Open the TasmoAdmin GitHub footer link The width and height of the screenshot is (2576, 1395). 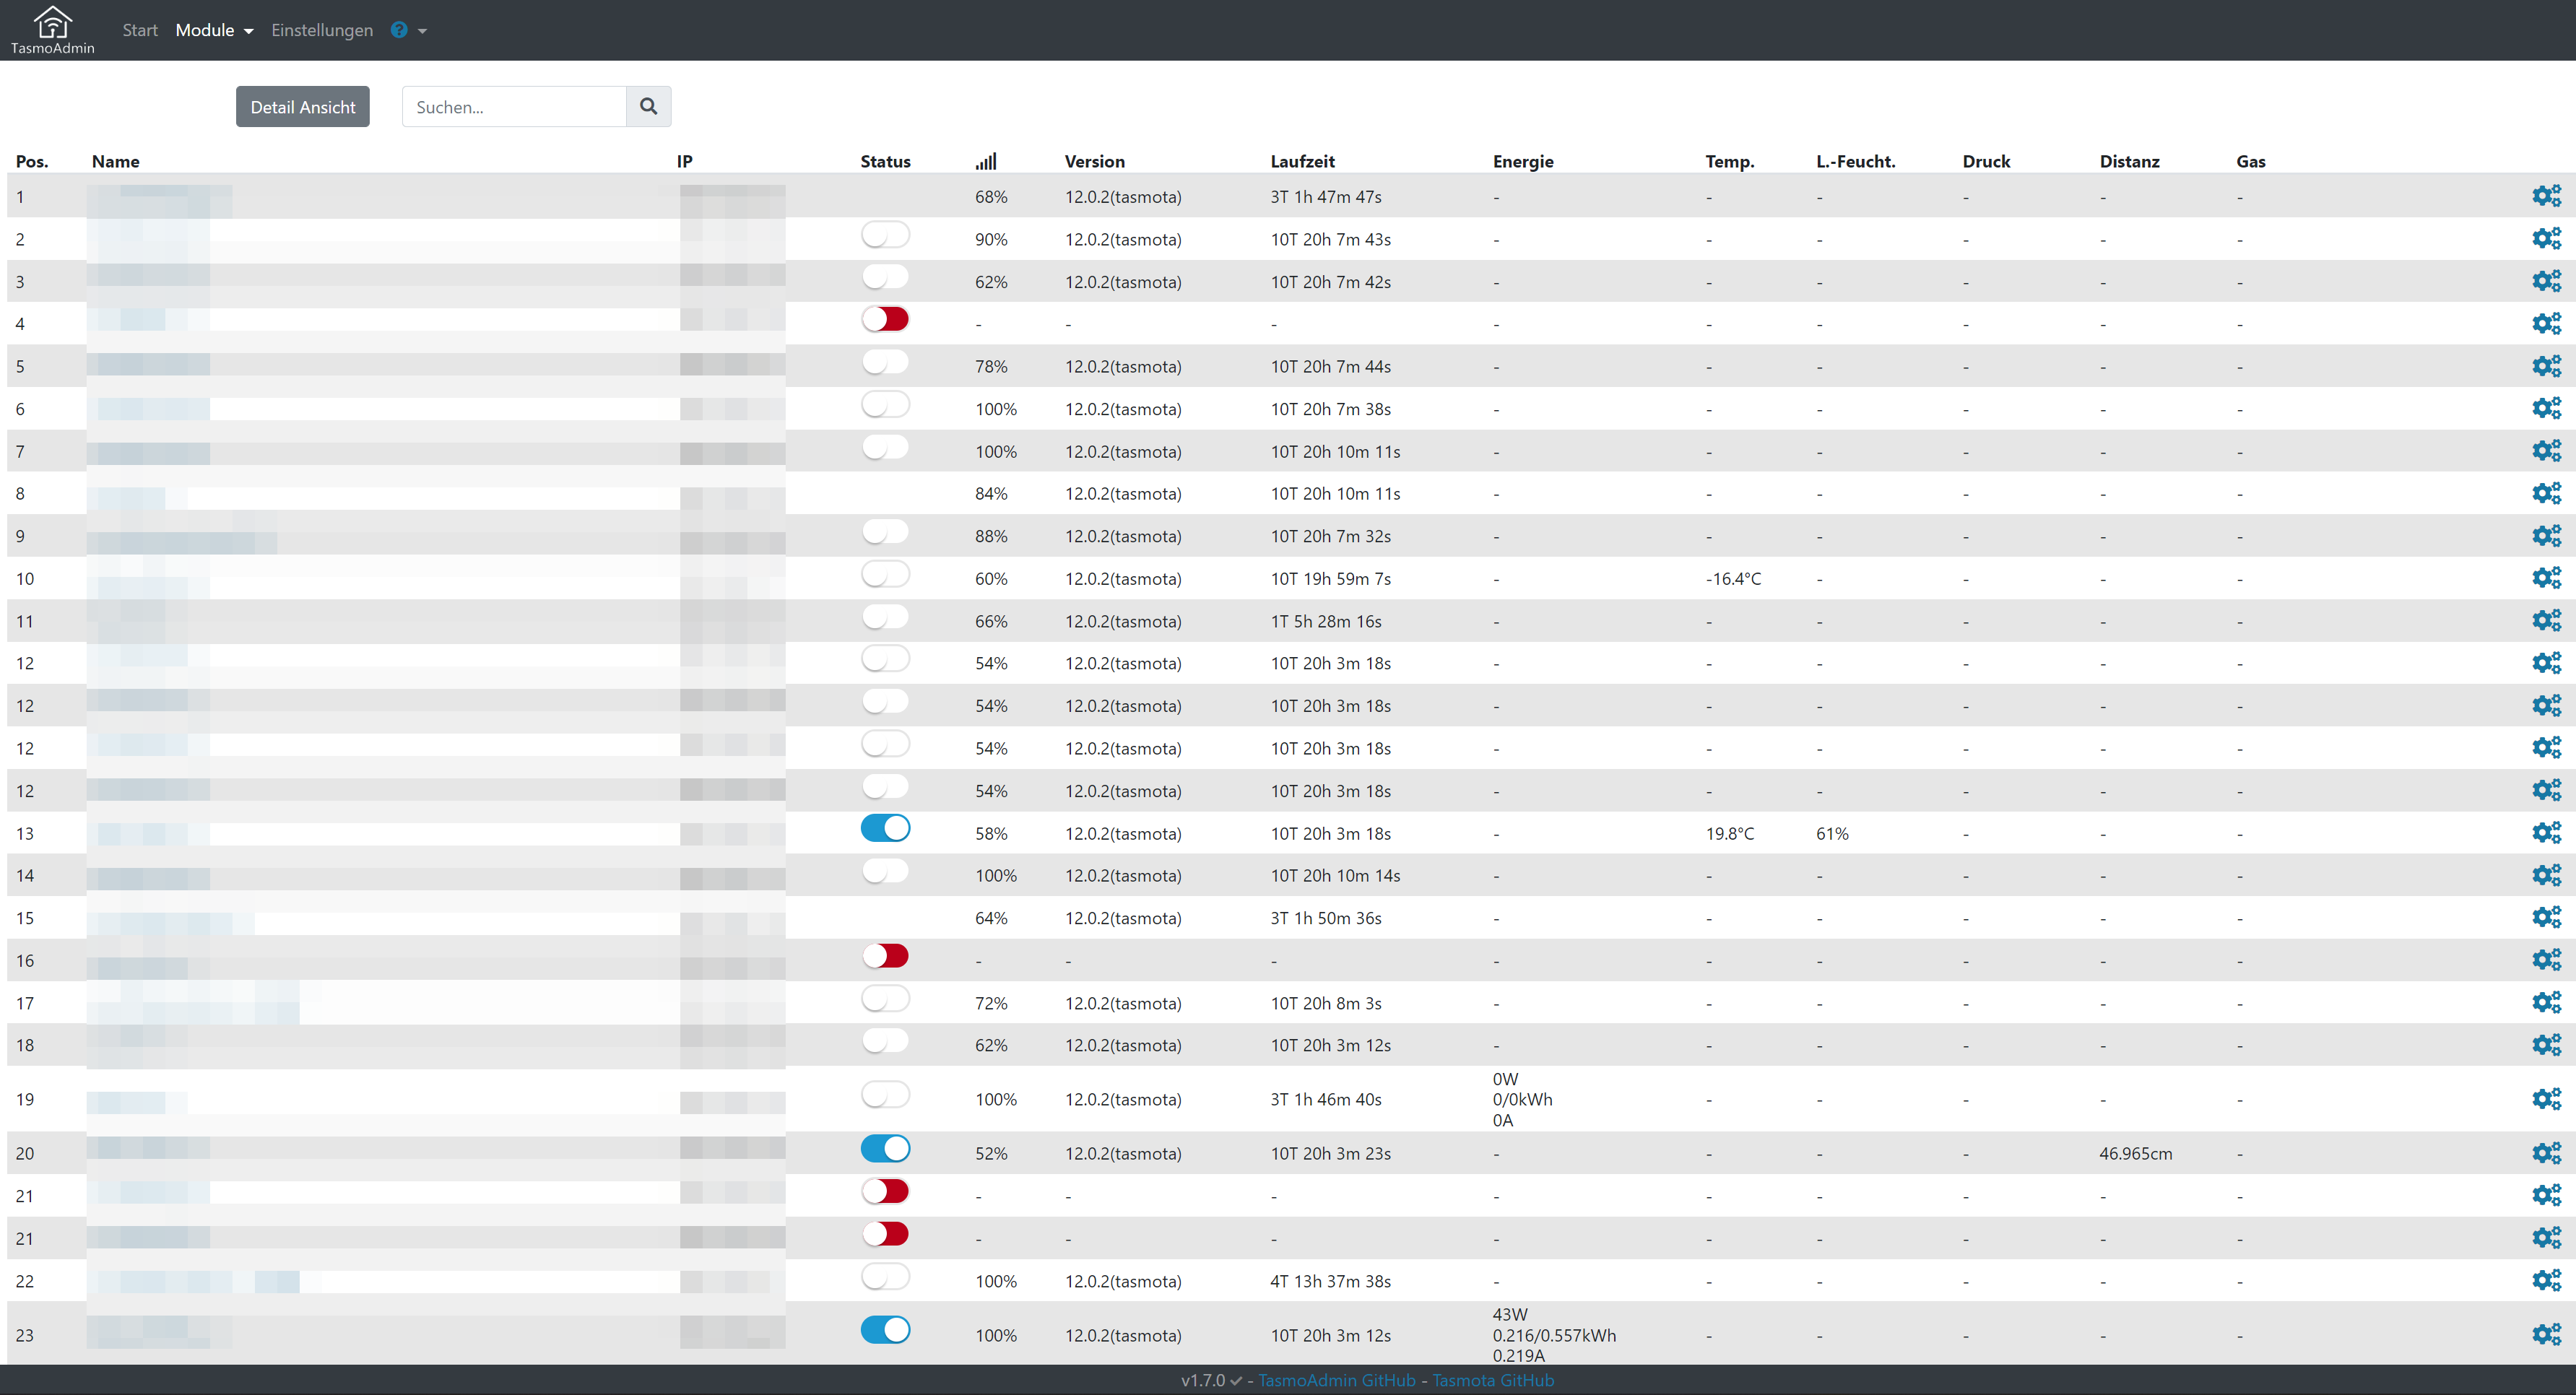[1336, 1380]
